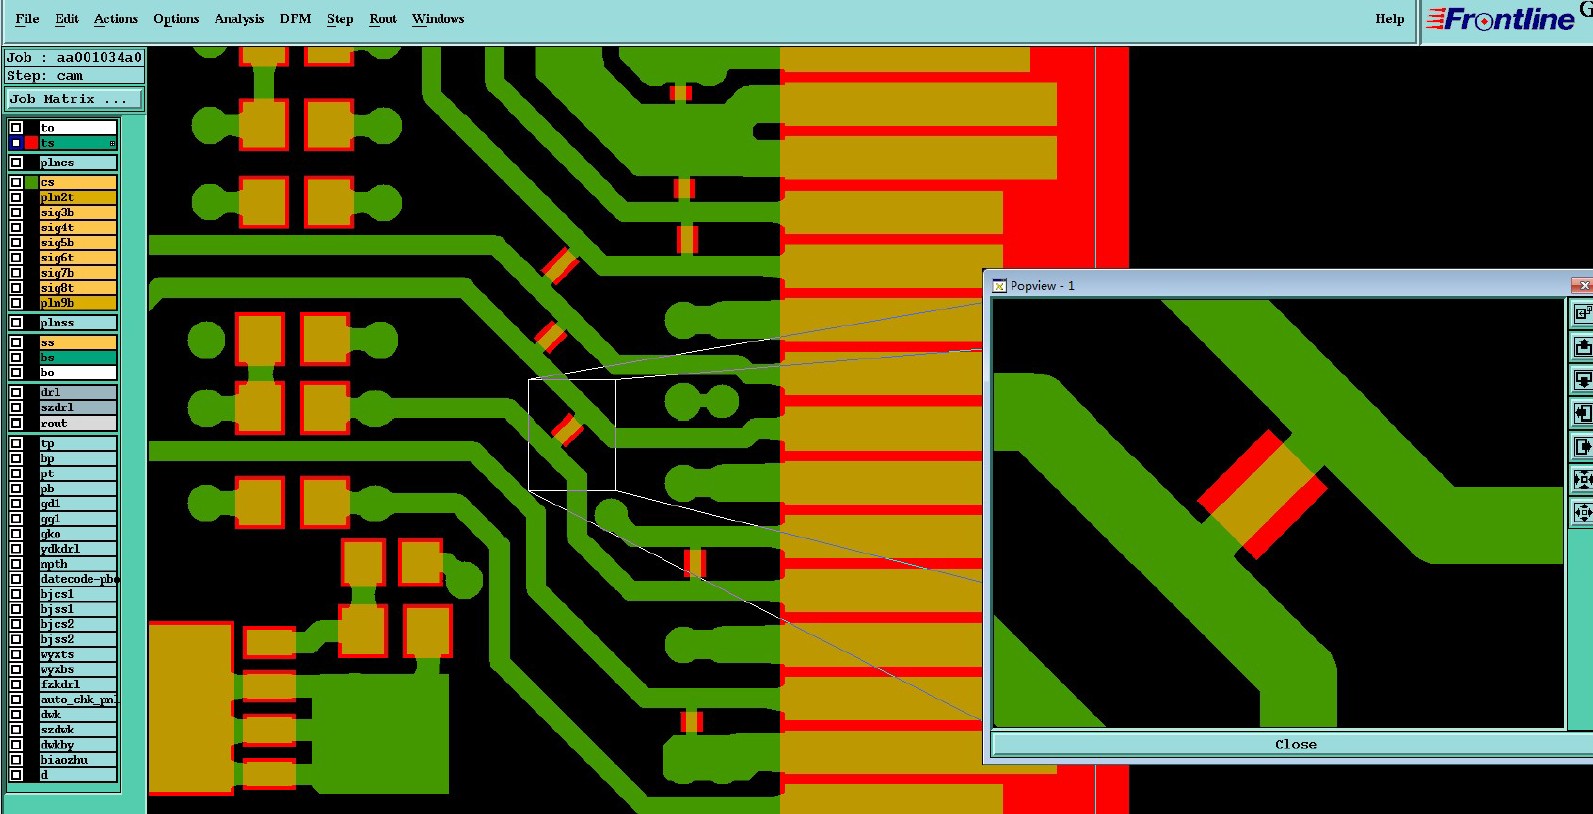Open the Job Matrix
1593x814 pixels.
pos(75,99)
